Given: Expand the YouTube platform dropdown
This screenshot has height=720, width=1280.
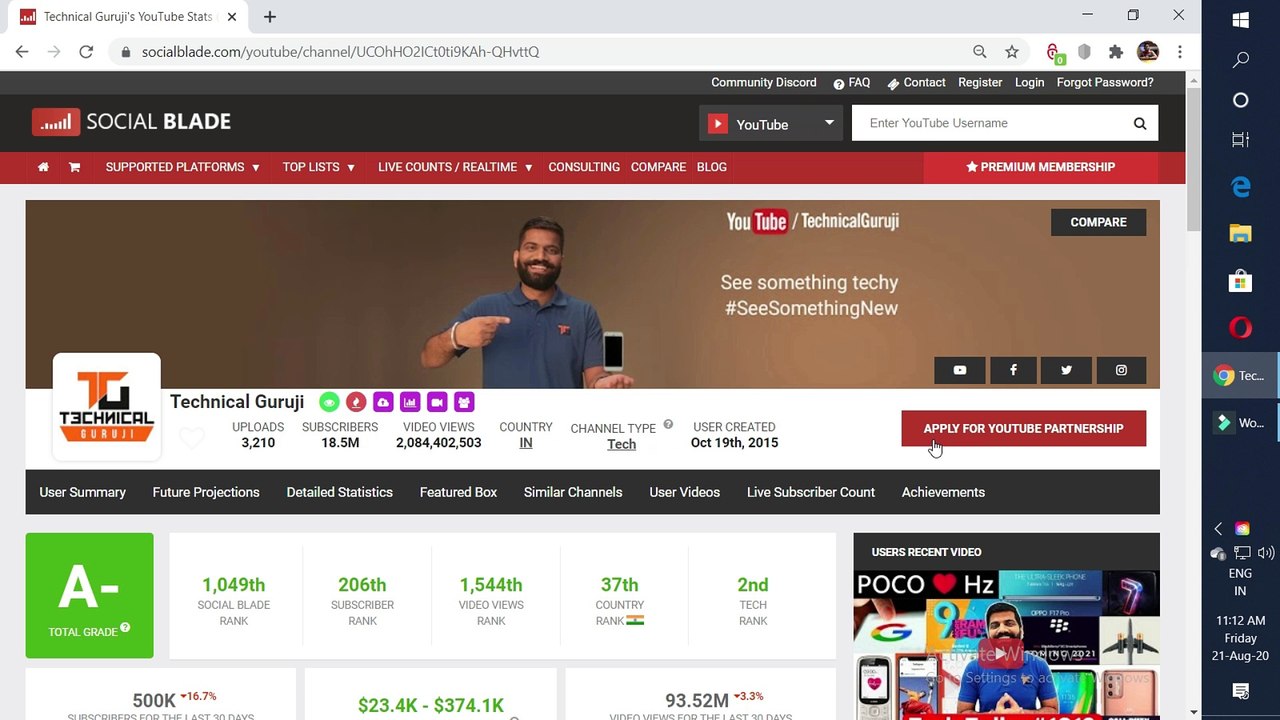Looking at the screenshot, I should (771, 124).
